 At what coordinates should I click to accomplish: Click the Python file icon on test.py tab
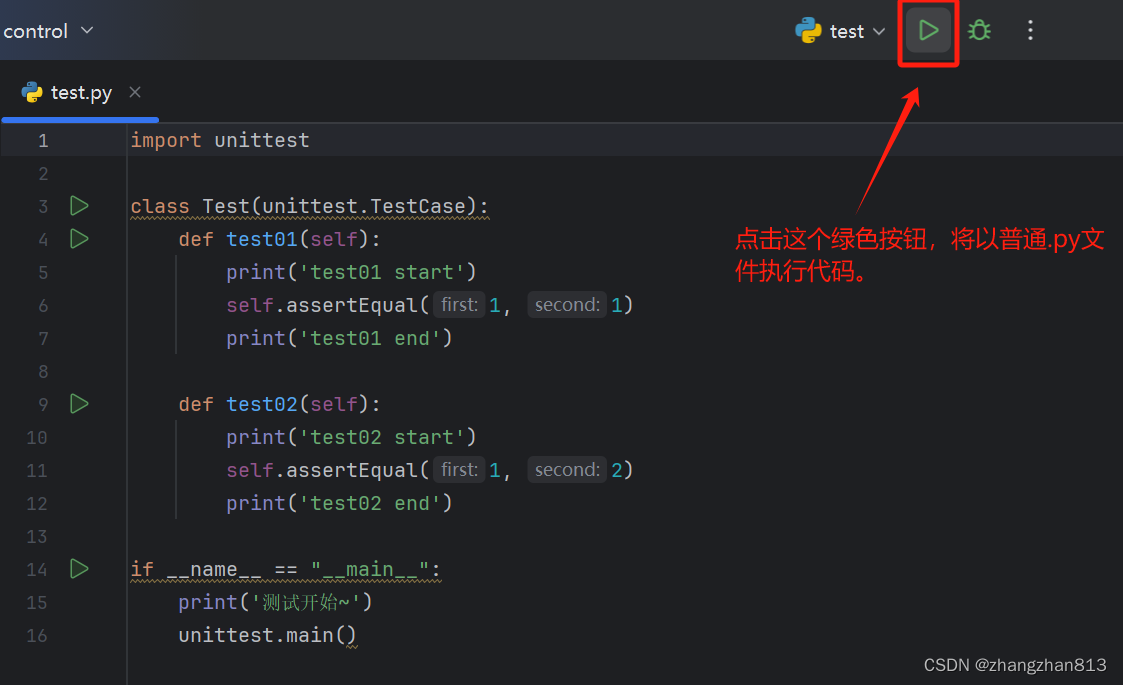(32, 92)
